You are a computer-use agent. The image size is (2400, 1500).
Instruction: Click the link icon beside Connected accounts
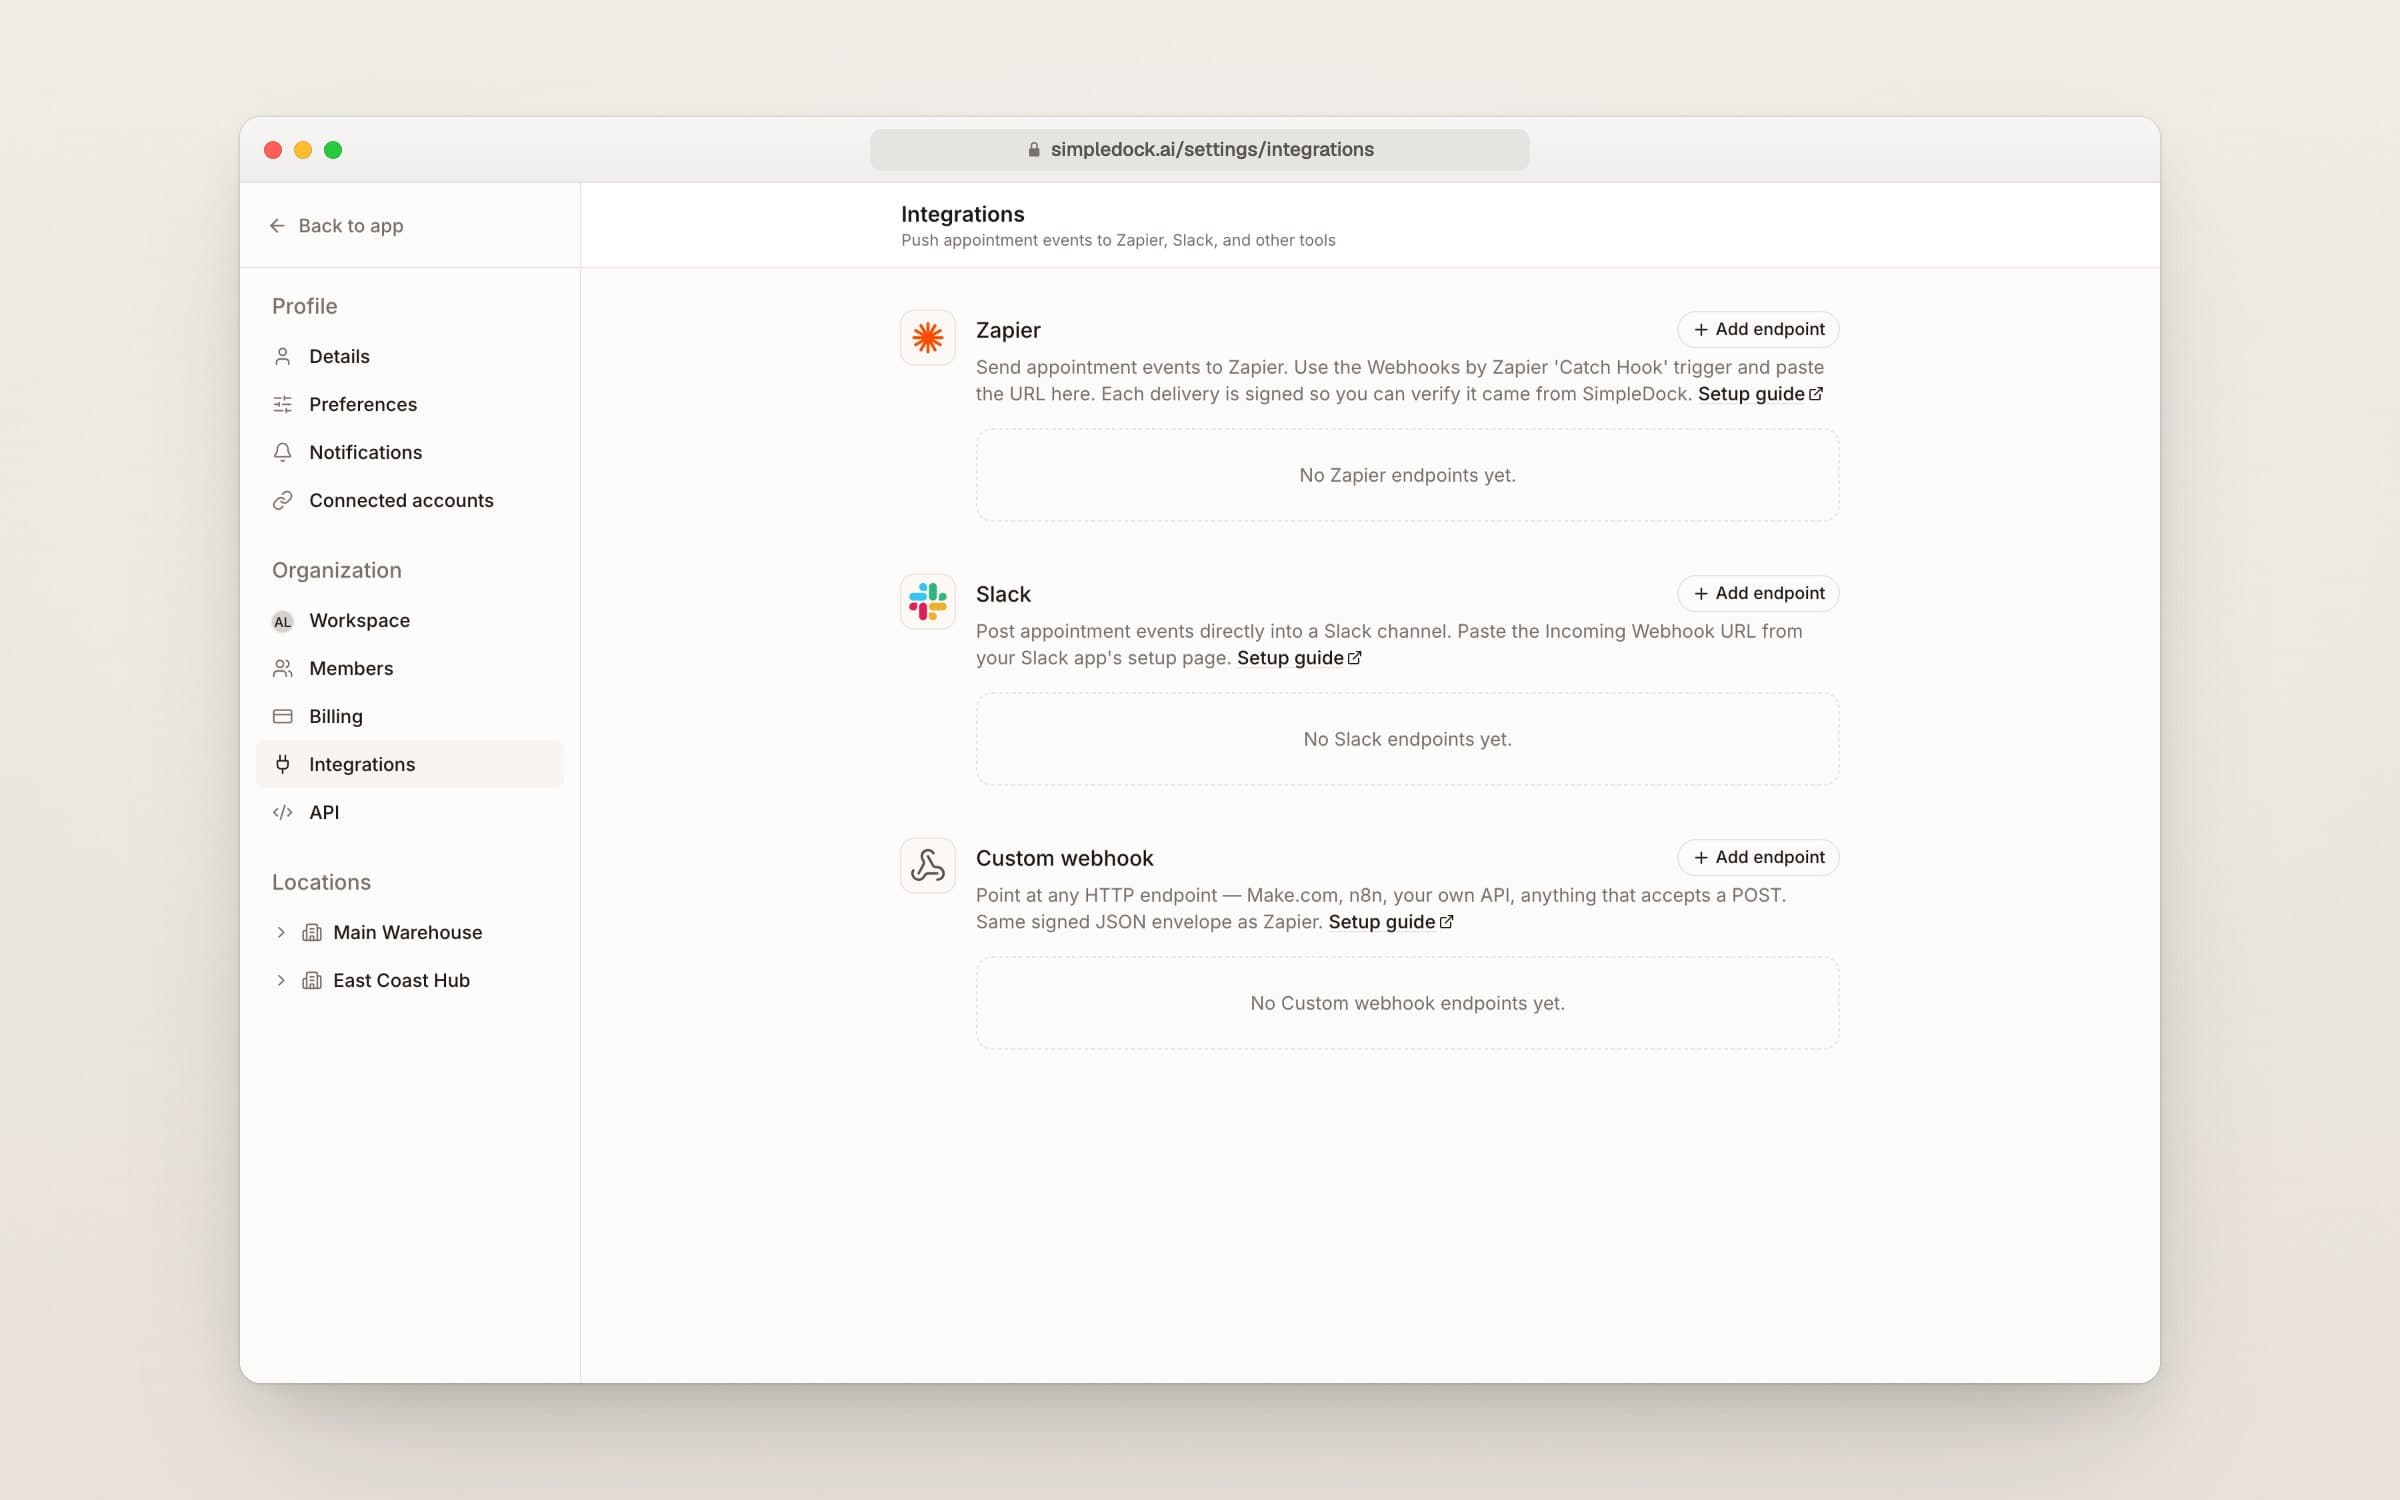[x=283, y=501]
